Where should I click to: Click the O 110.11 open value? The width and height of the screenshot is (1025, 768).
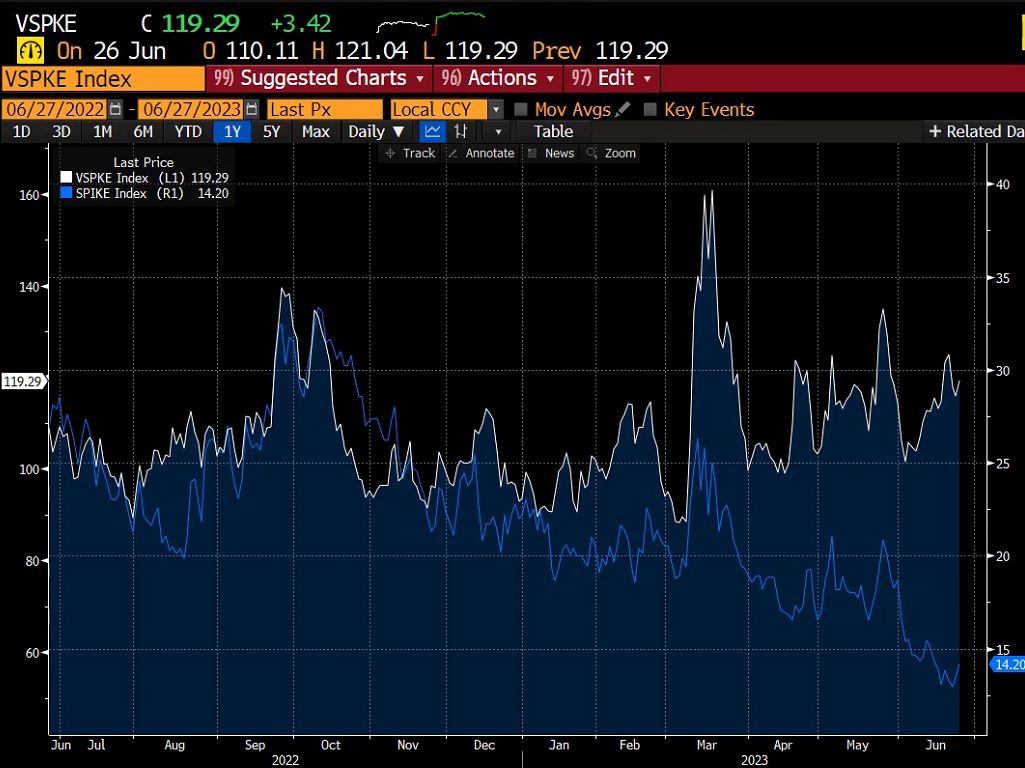pos(250,51)
